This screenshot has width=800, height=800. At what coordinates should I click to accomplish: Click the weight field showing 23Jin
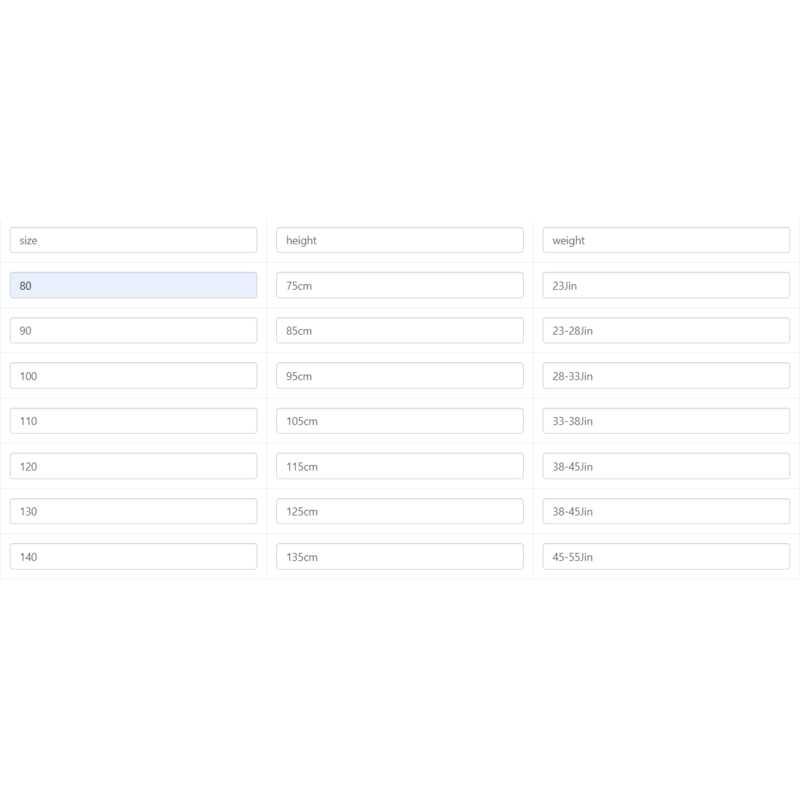[666, 285]
